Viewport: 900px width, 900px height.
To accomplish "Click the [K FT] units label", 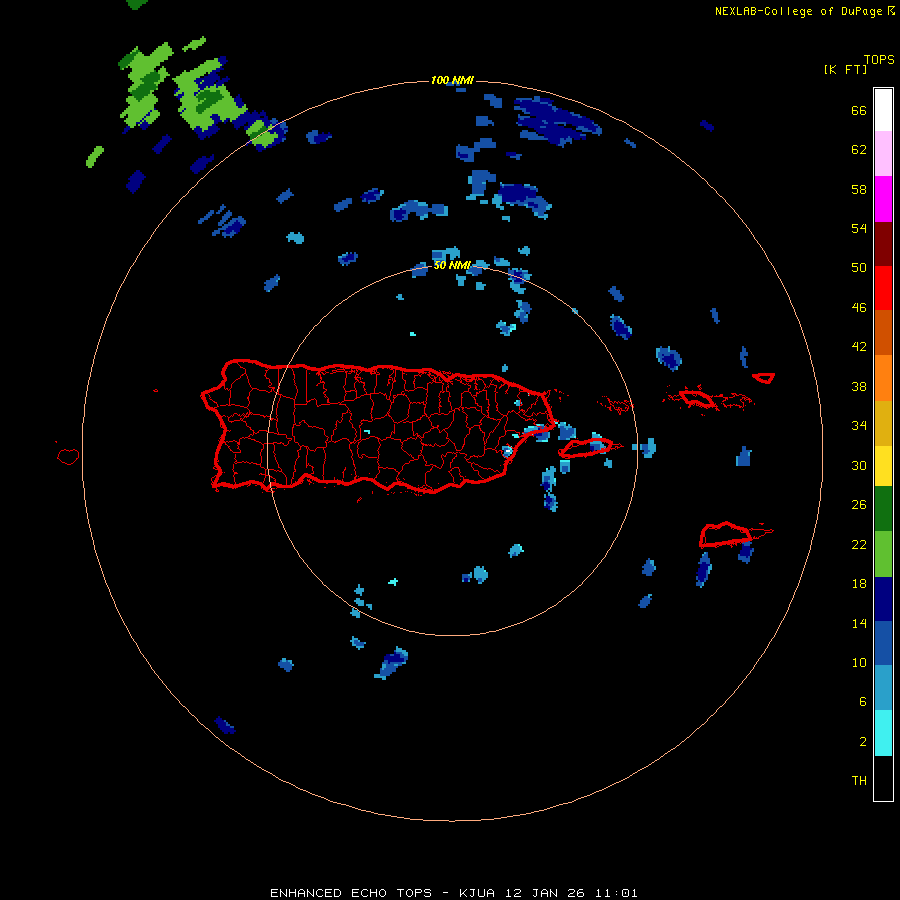I will pyautogui.click(x=845, y=69).
